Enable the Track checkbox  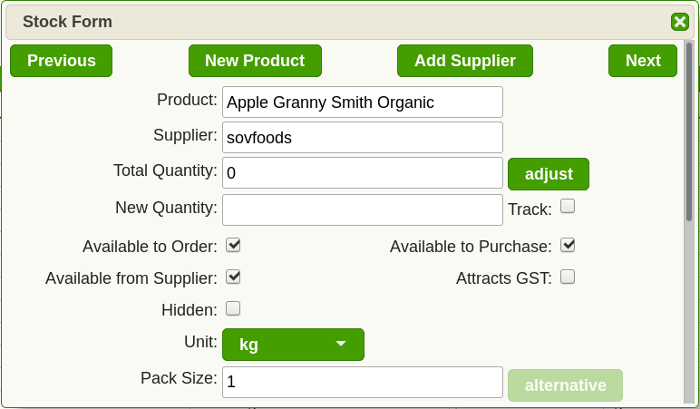pyautogui.click(x=567, y=206)
